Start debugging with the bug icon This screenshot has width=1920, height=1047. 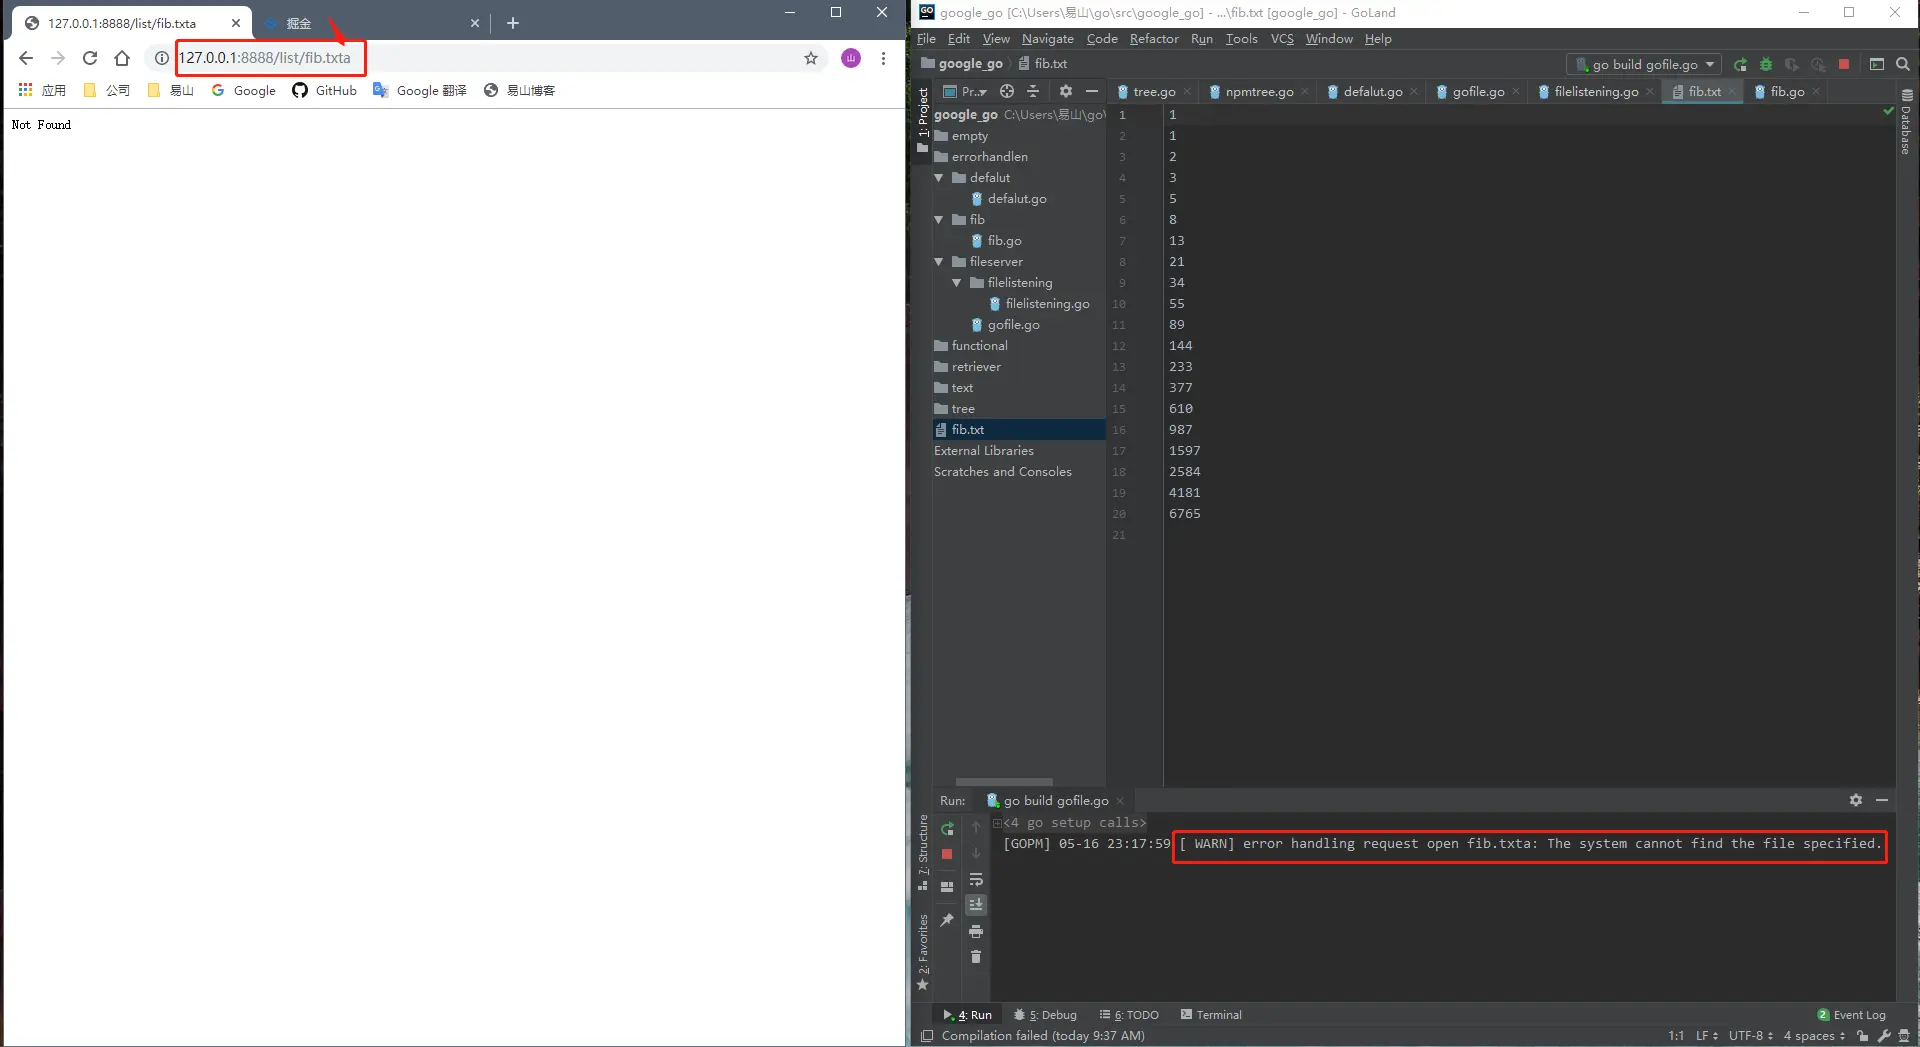click(x=1766, y=64)
